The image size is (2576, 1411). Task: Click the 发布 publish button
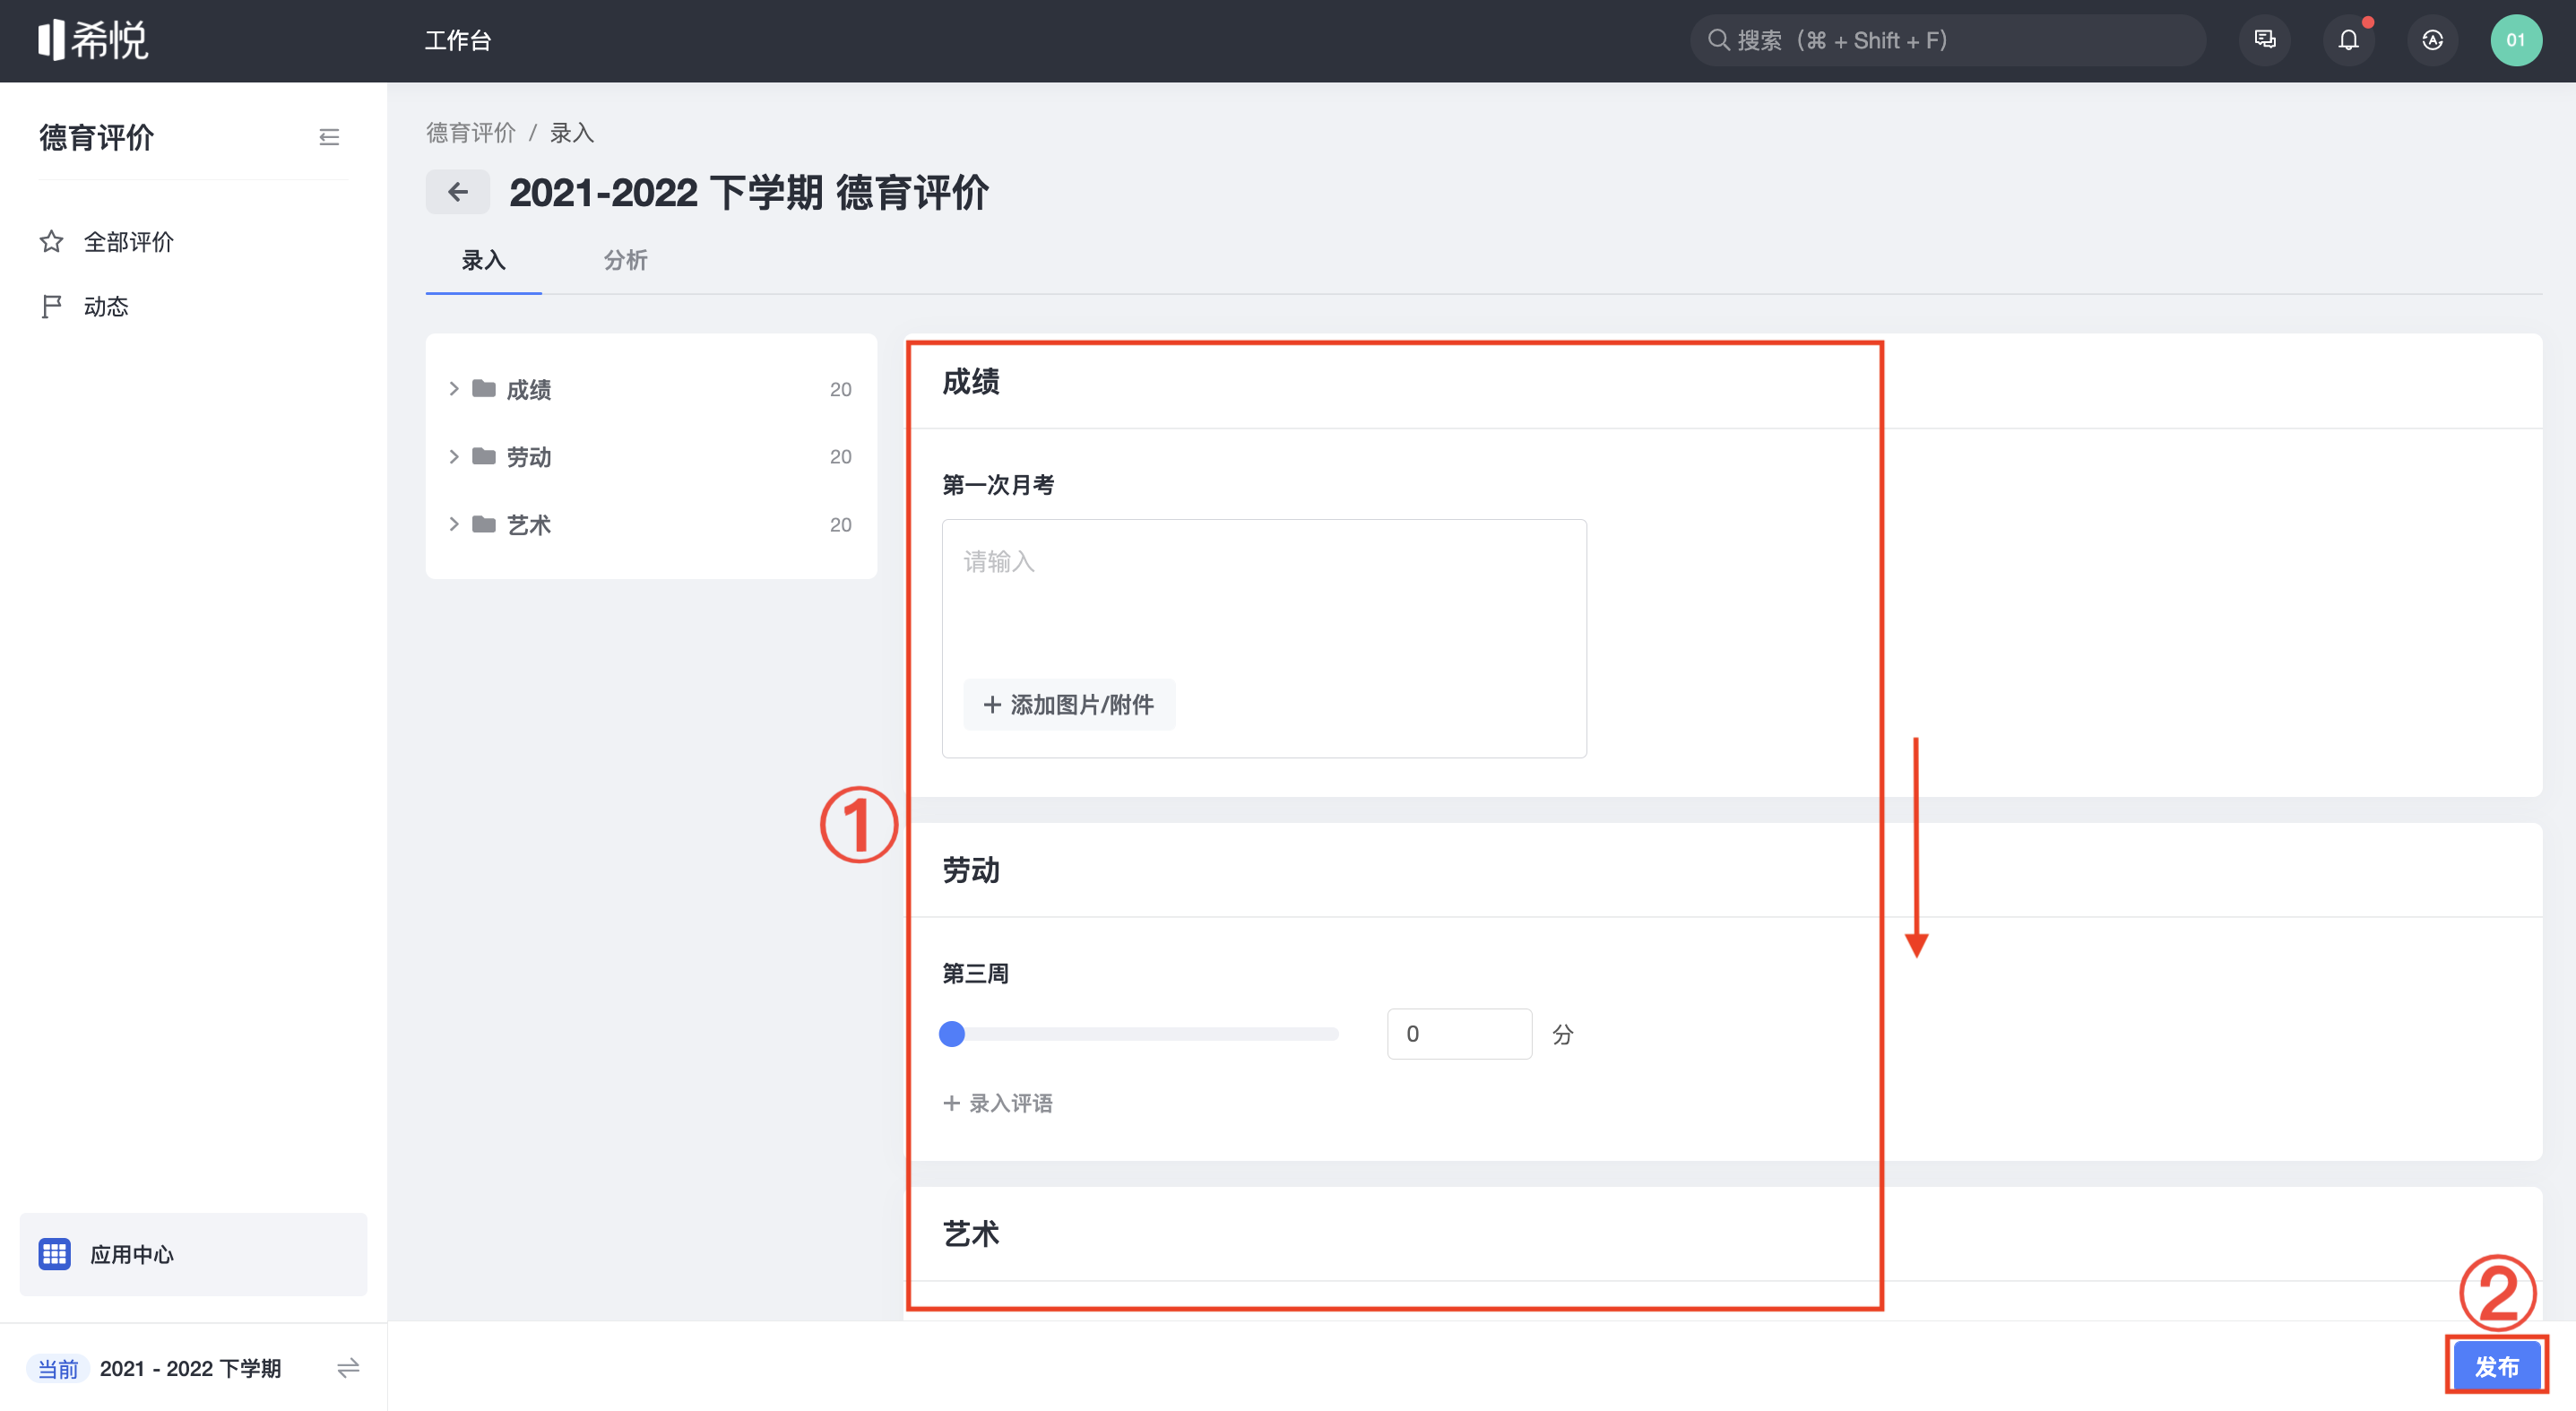(2496, 1366)
